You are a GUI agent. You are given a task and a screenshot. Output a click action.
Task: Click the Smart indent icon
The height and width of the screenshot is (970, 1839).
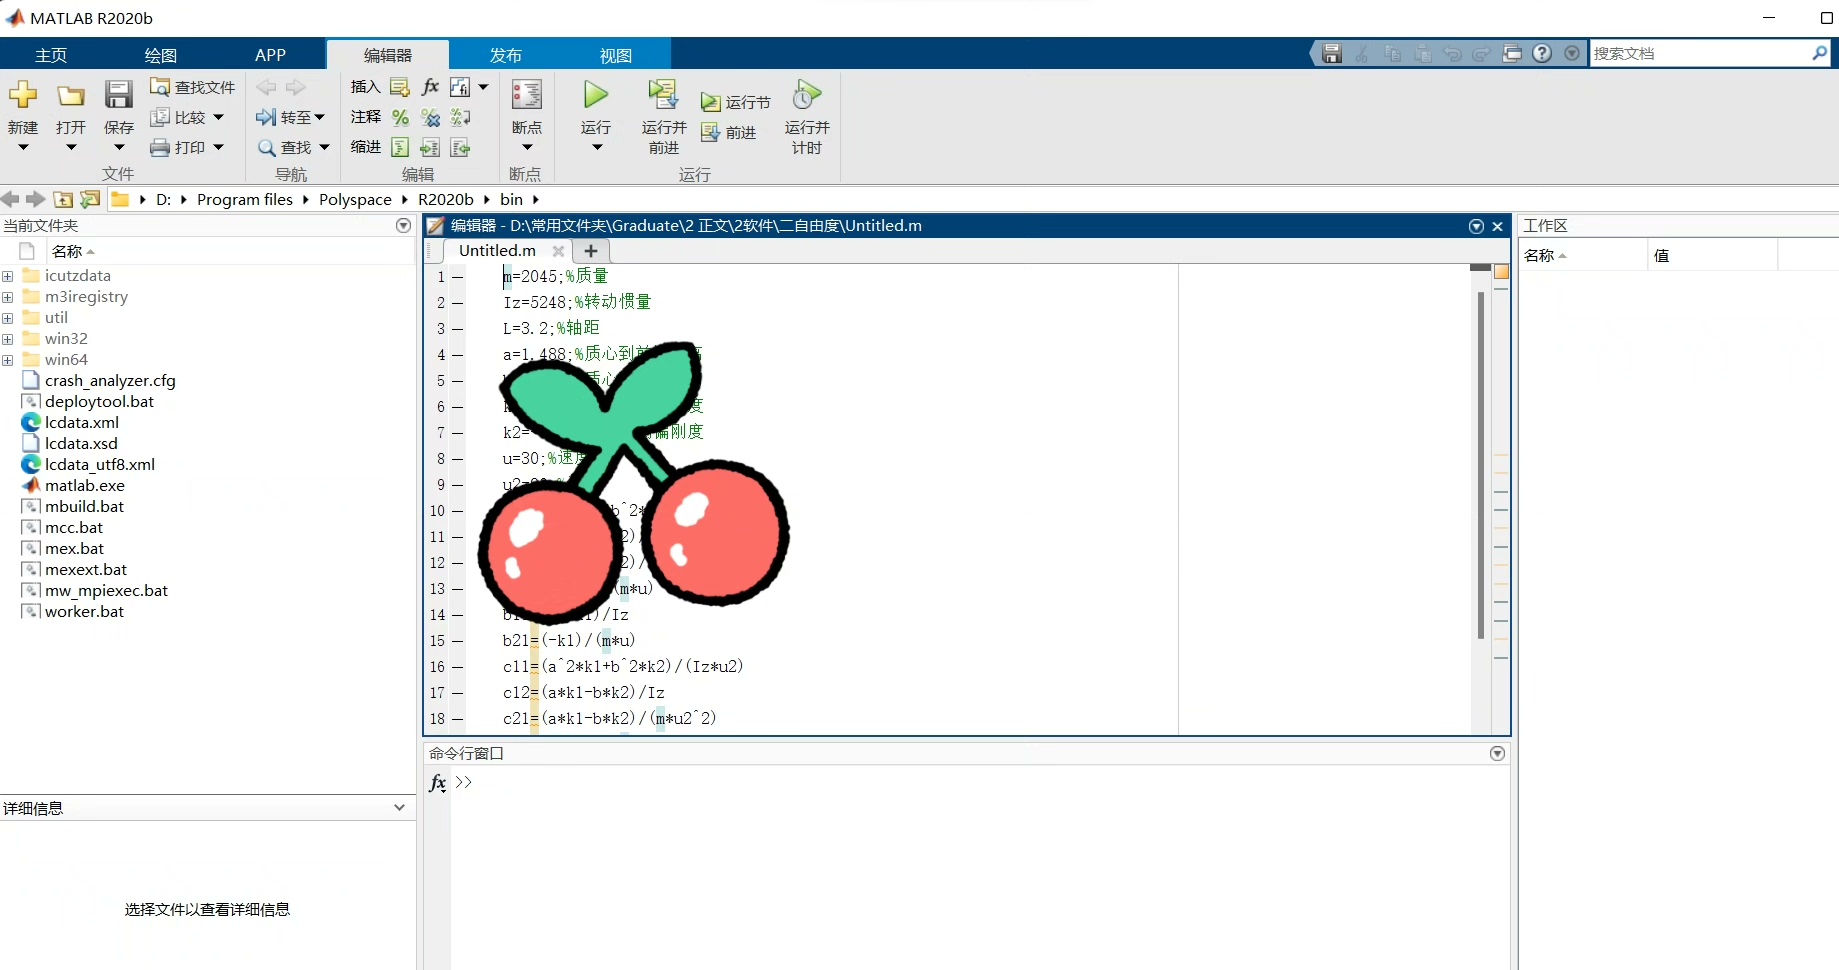(400, 147)
